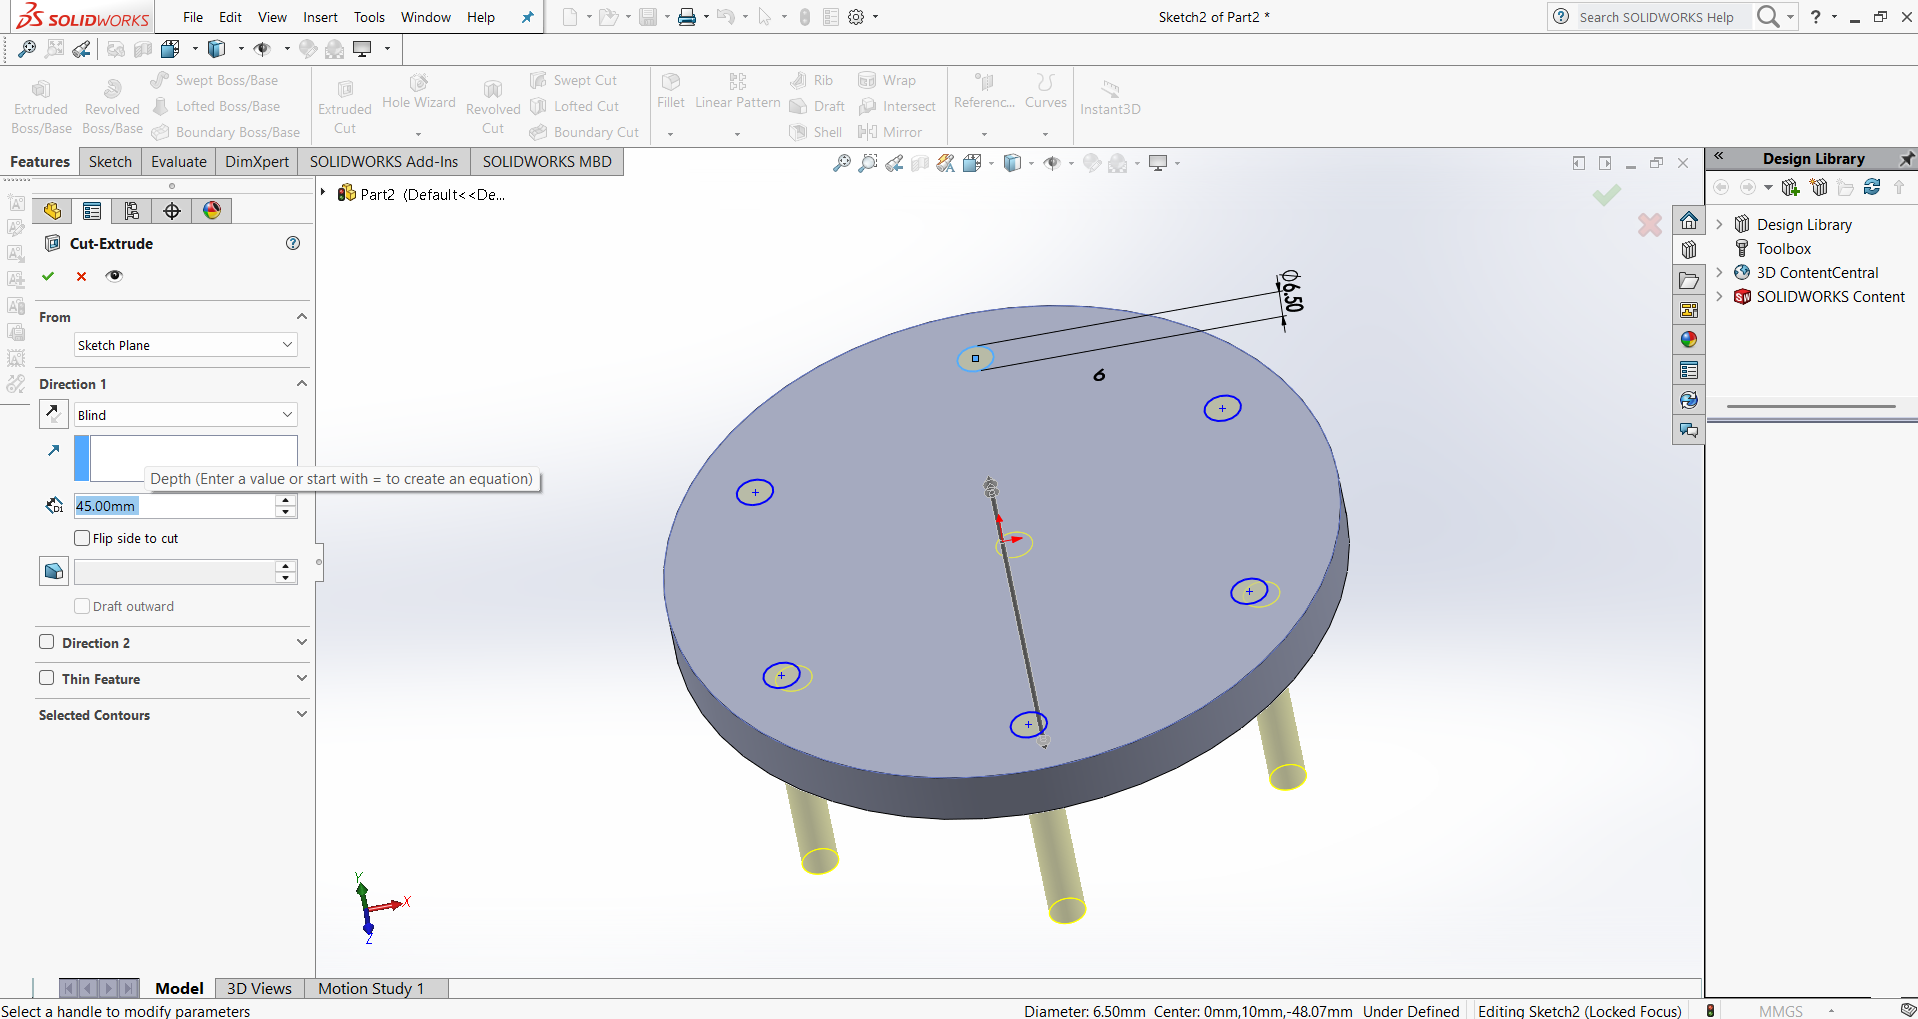The image size is (1918, 1019).
Task: Open Design Library home icon in task pane
Action: [x=1689, y=220]
